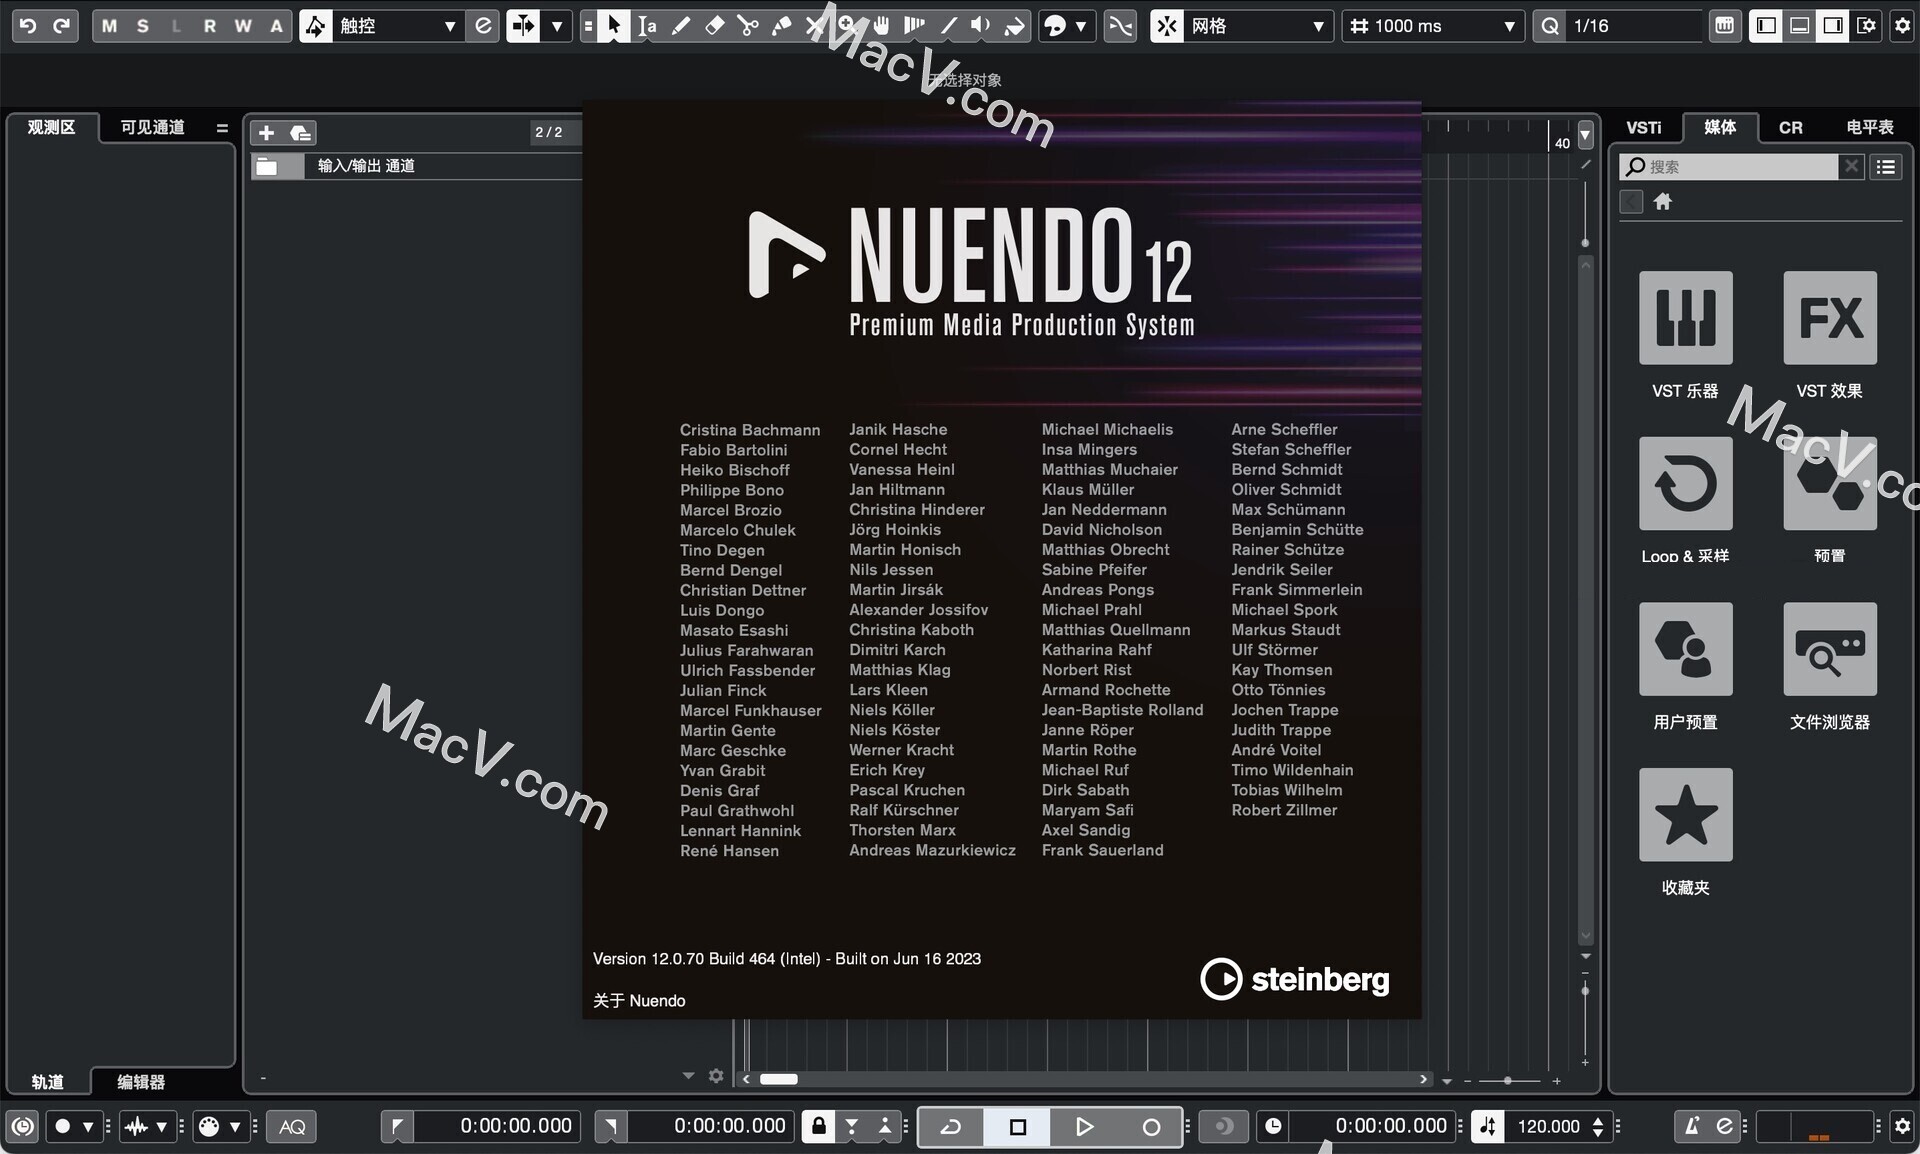Select the Play speaker tool

[x=981, y=26]
